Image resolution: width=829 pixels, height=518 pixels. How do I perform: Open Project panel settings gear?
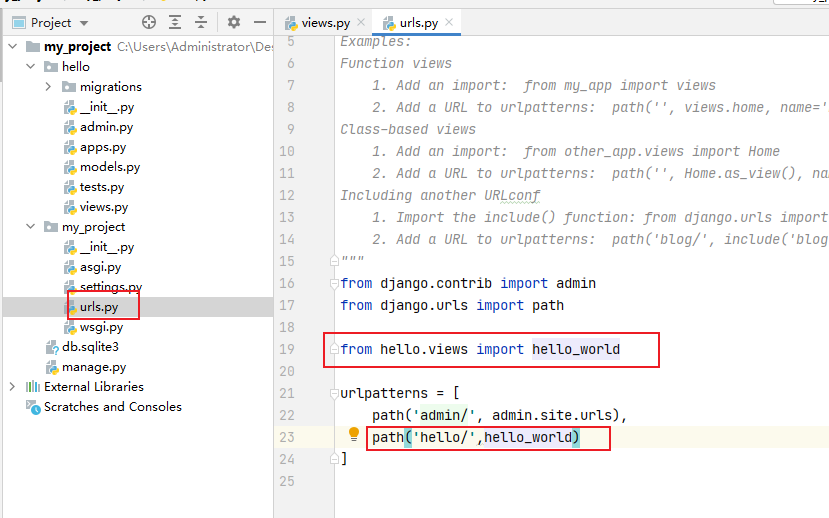[234, 22]
